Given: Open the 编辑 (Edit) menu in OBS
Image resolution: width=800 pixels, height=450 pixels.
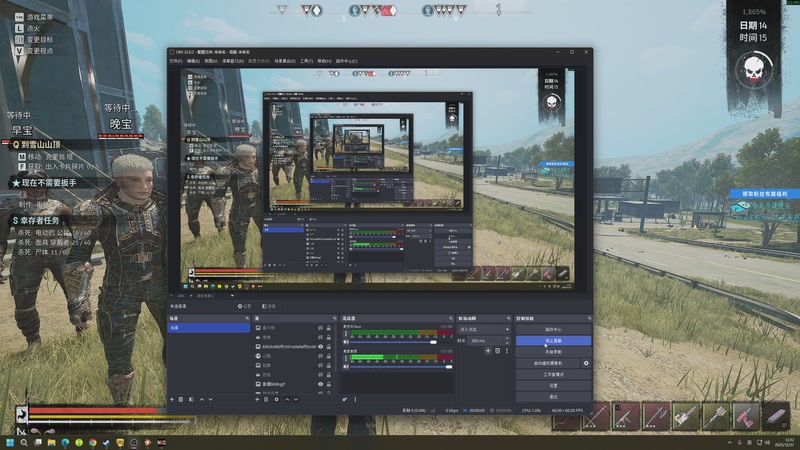Looking at the screenshot, I should pos(193,61).
